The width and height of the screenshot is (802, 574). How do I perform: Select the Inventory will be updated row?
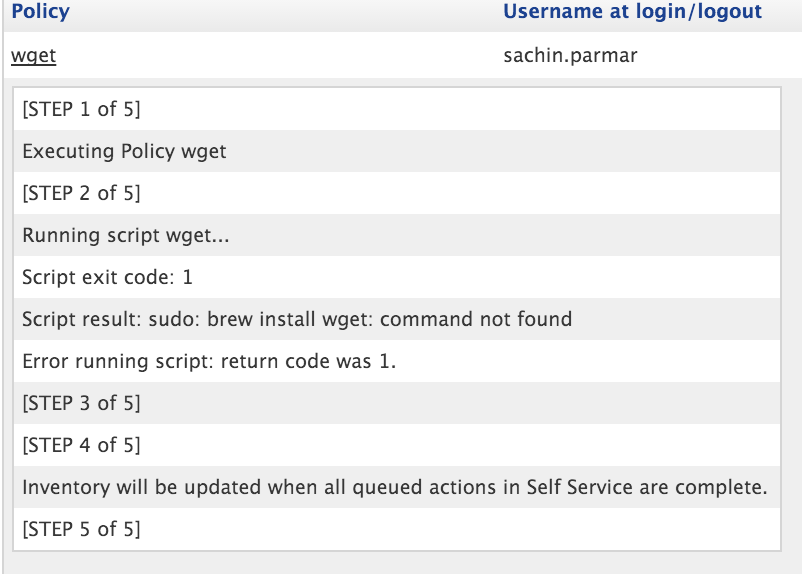tap(397, 487)
